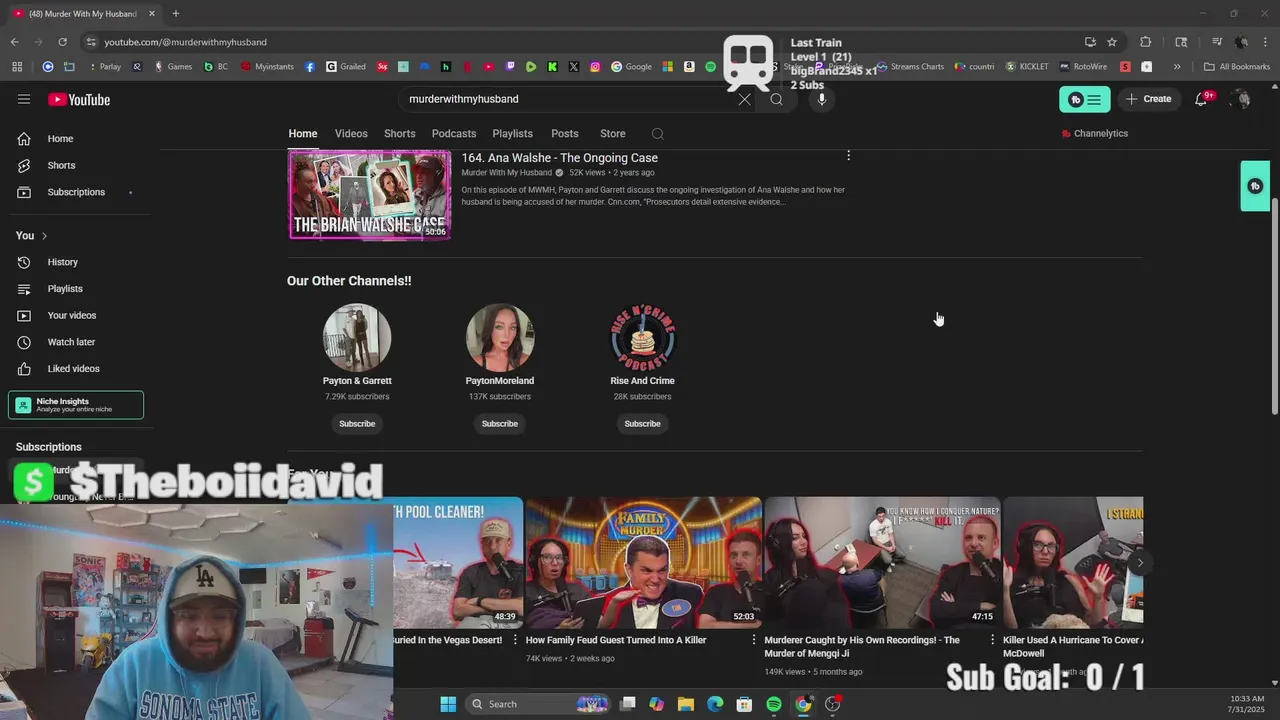The height and width of the screenshot is (720, 1280).
Task: Open Spotify from the taskbar
Action: click(774, 704)
